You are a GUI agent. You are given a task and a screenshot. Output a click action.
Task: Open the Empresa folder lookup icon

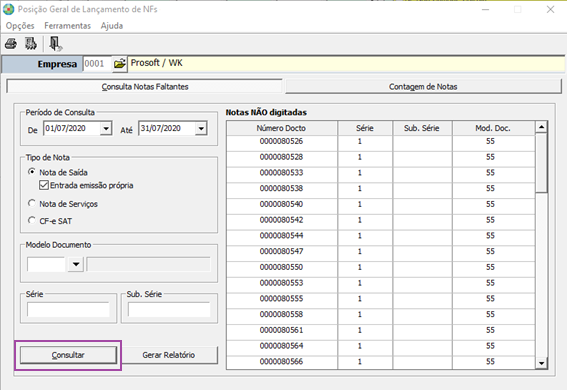pos(119,64)
